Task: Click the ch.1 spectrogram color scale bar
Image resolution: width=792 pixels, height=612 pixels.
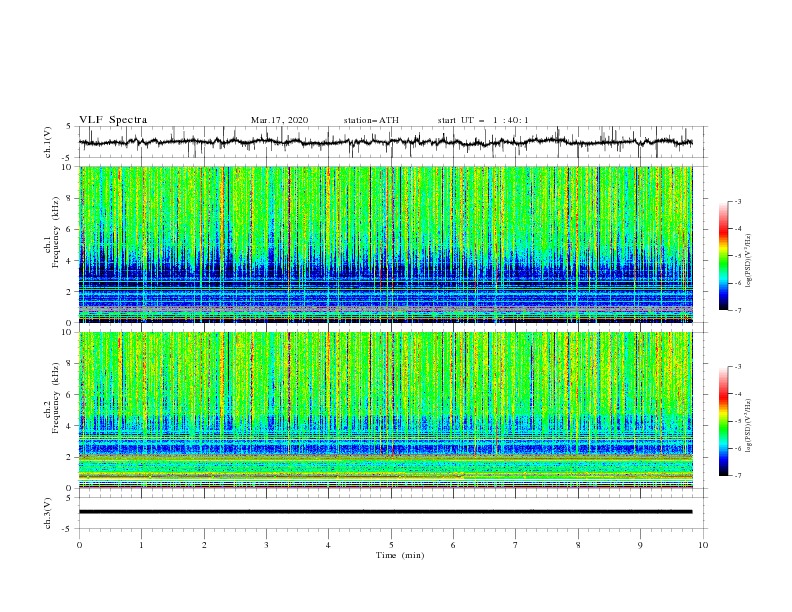Action: 723,256
